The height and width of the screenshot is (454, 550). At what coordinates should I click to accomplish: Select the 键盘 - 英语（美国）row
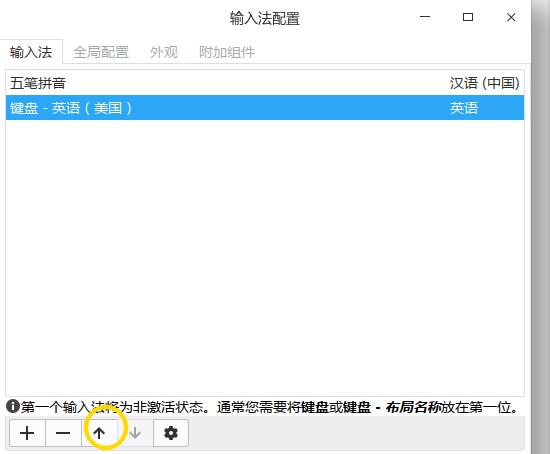[x=265, y=108]
